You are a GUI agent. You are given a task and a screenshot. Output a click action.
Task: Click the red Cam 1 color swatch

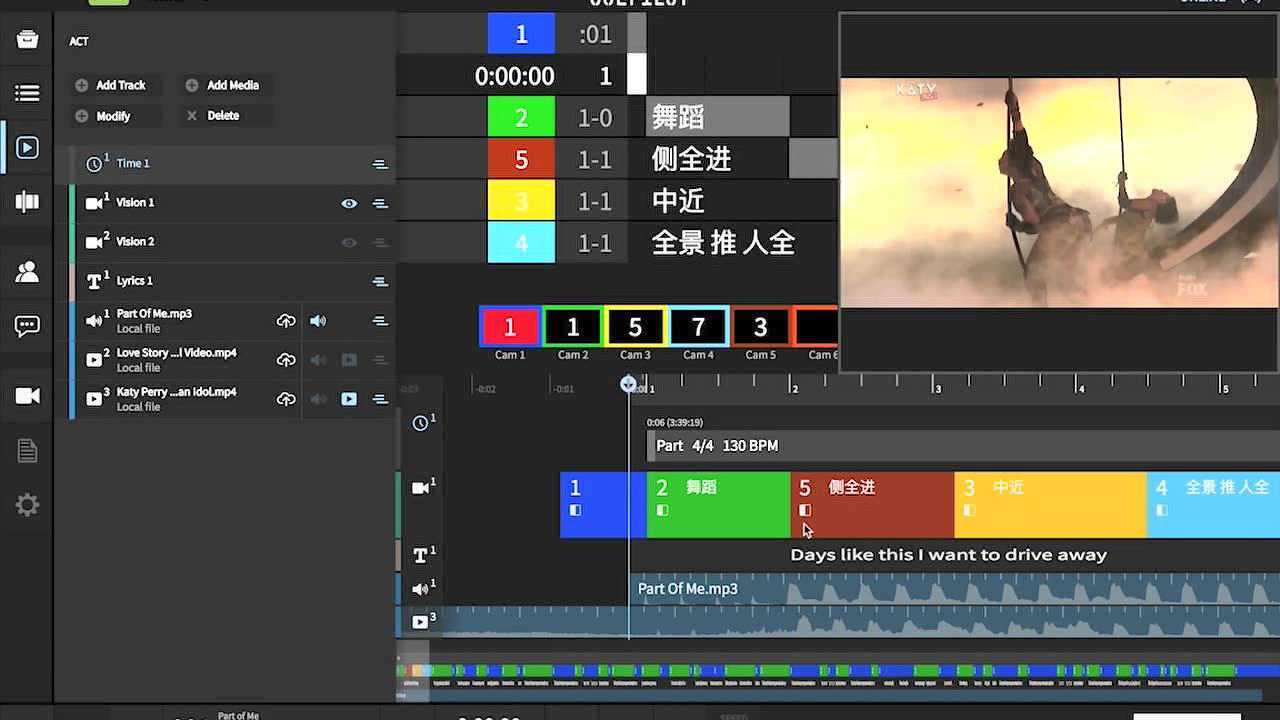click(510, 326)
